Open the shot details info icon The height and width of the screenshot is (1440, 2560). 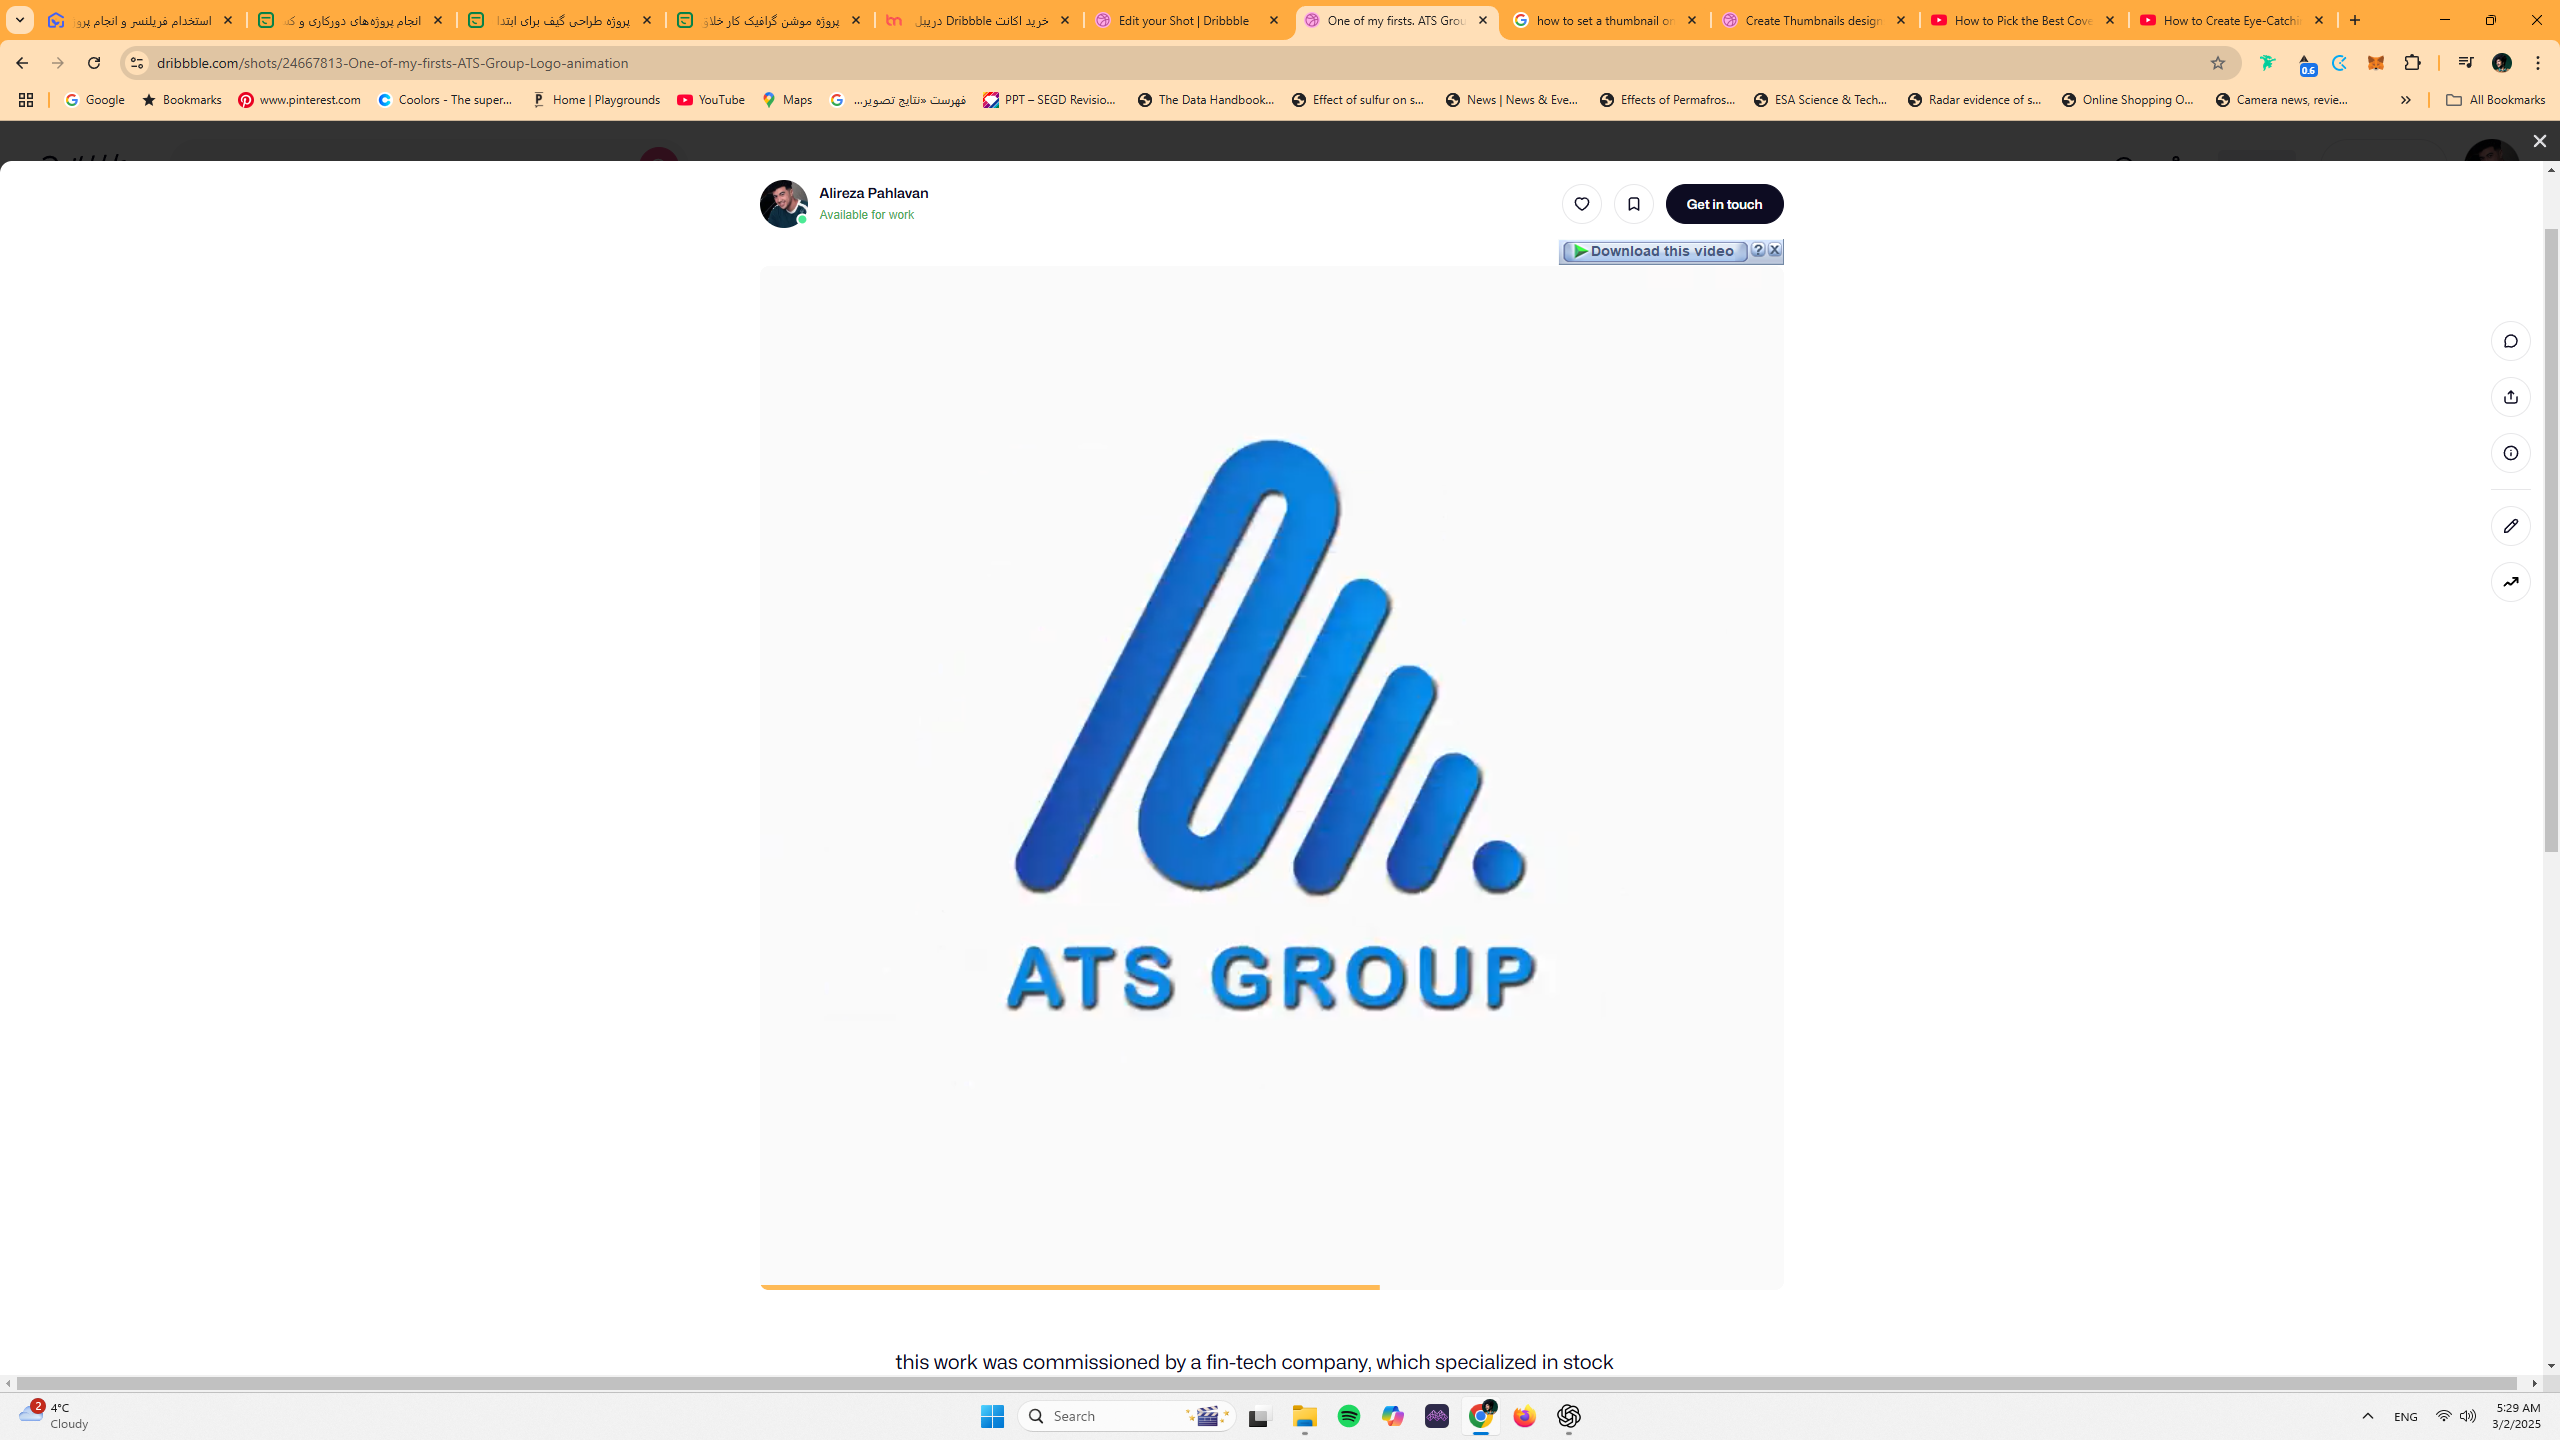point(2510,452)
